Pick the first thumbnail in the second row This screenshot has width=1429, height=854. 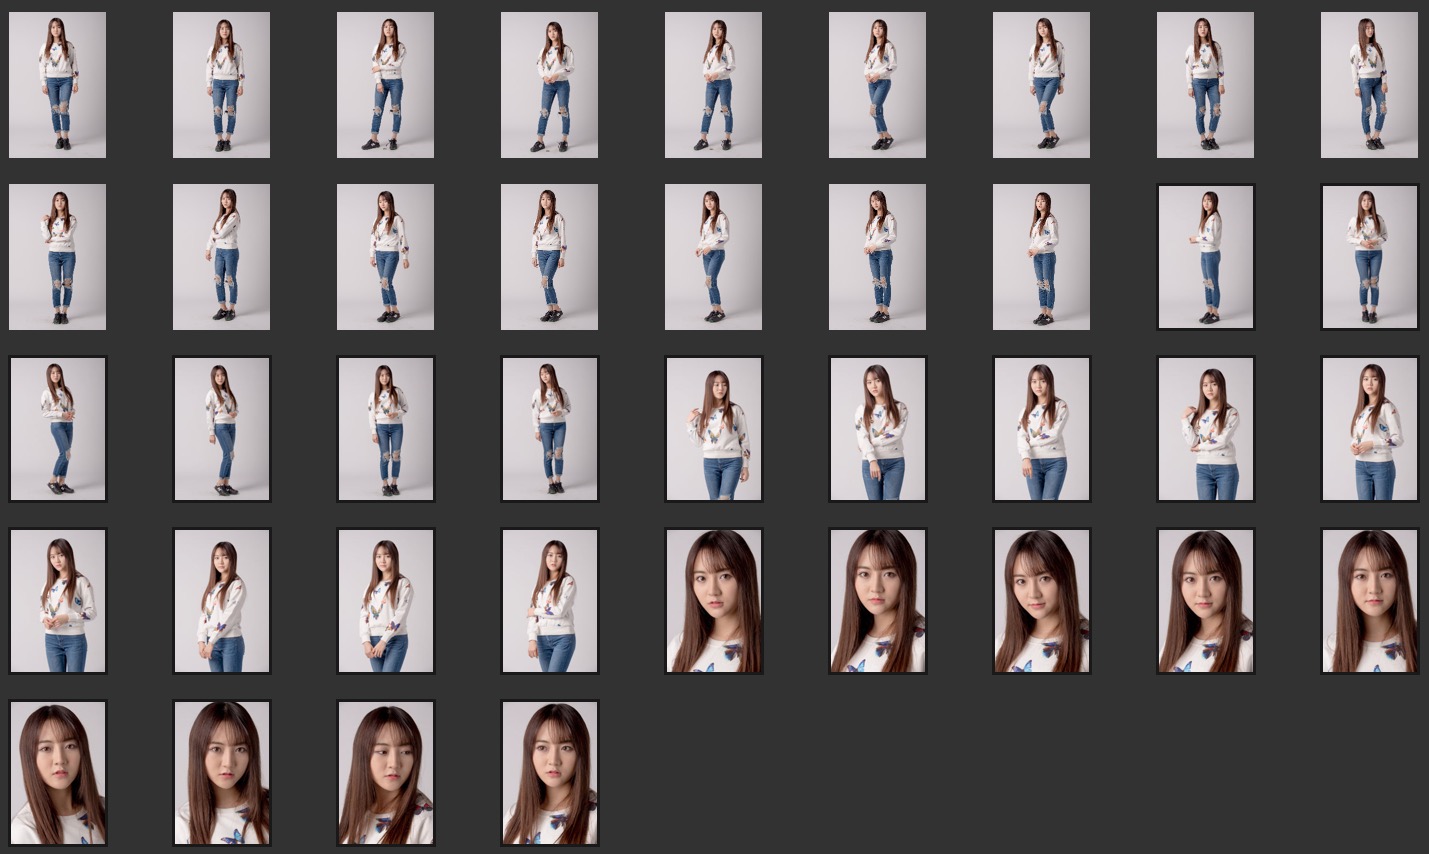57,257
